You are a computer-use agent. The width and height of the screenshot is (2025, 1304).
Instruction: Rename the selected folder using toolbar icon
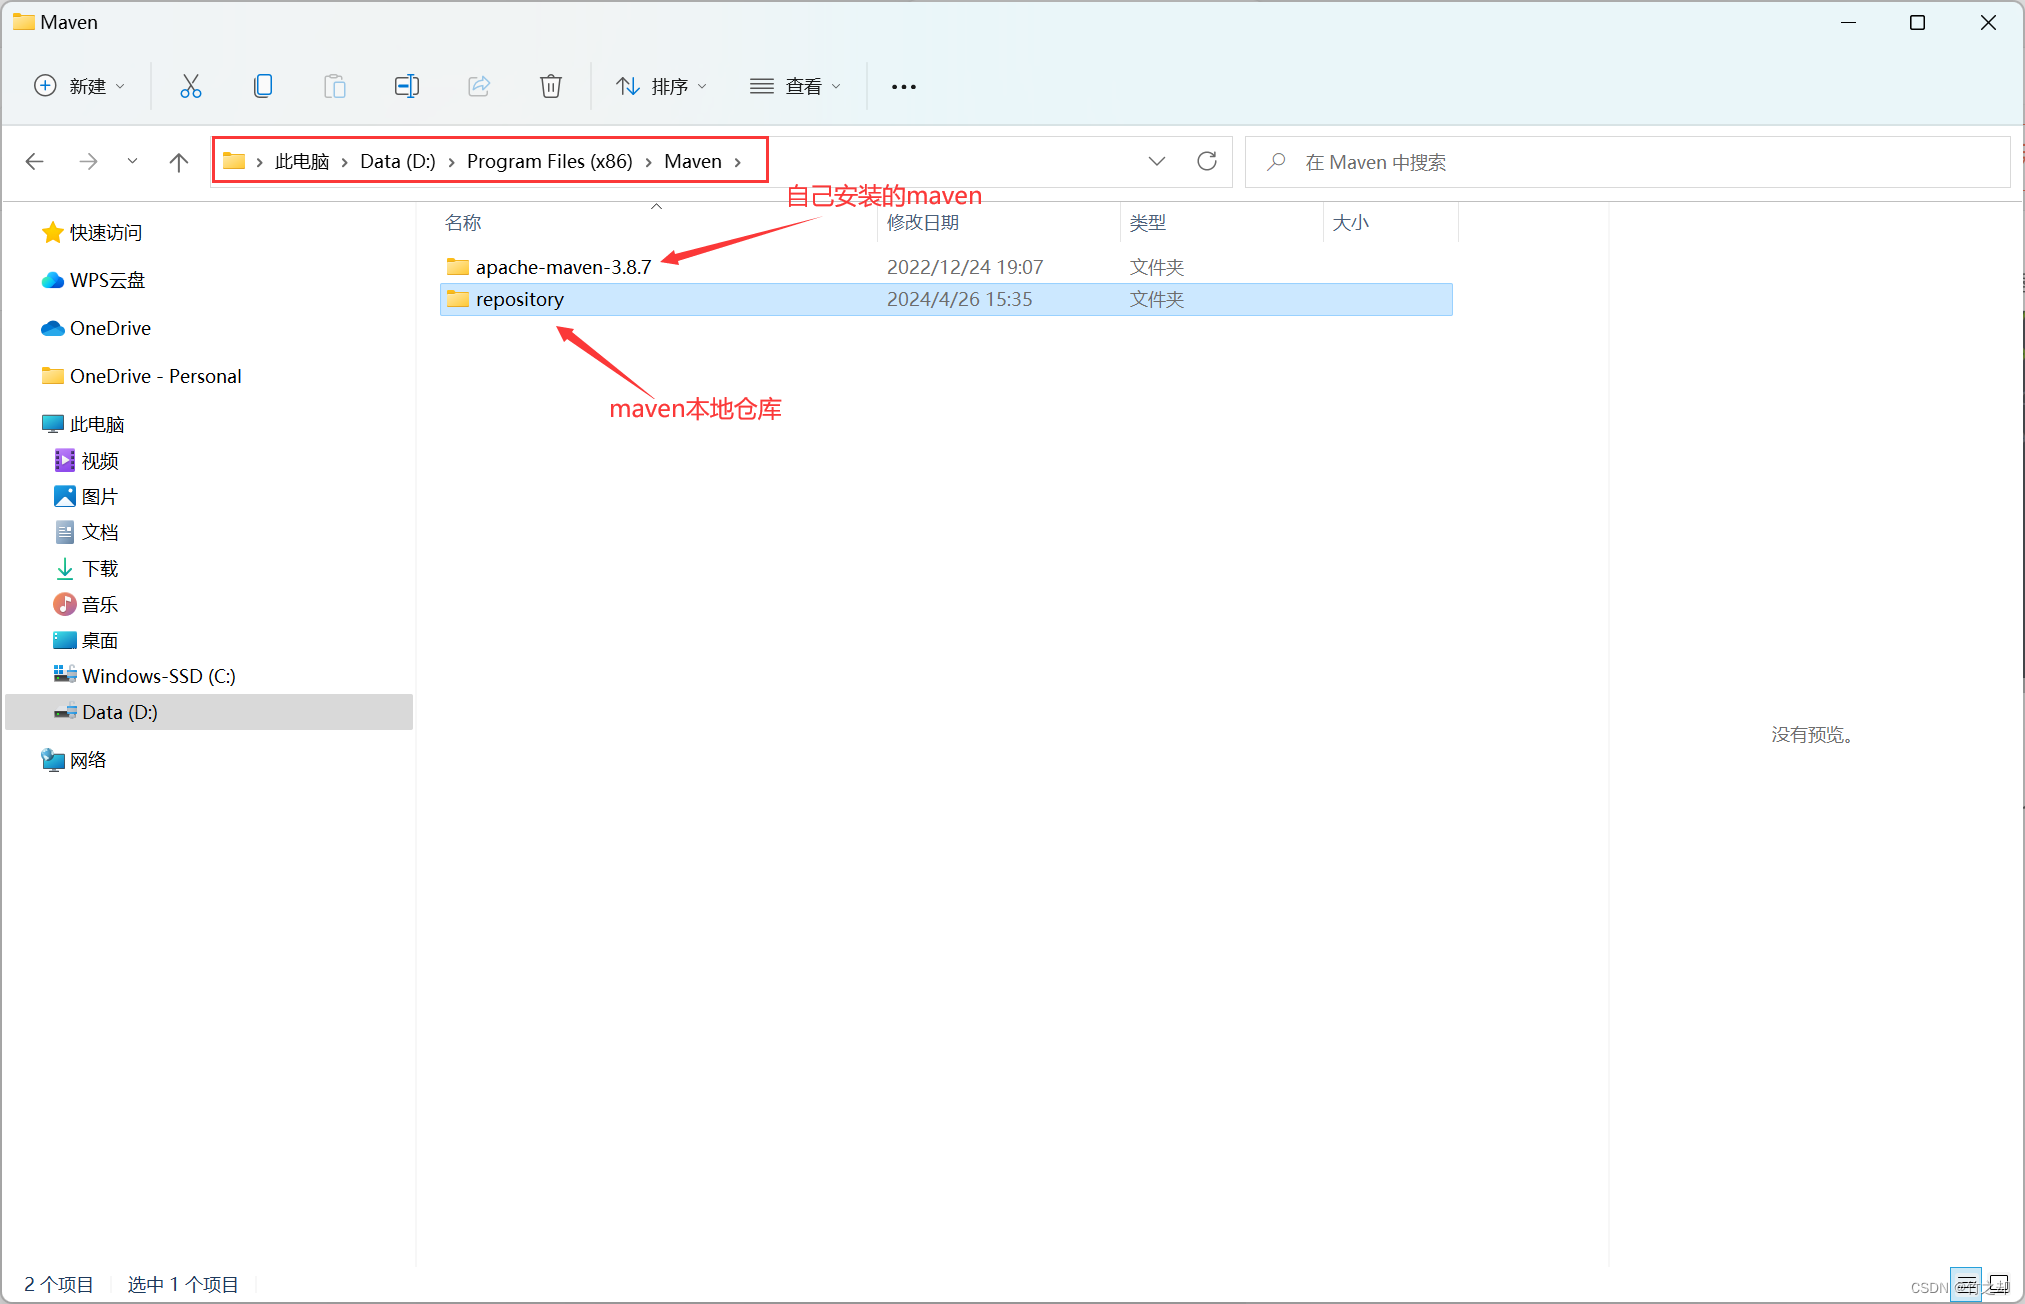(x=407, y=86)
